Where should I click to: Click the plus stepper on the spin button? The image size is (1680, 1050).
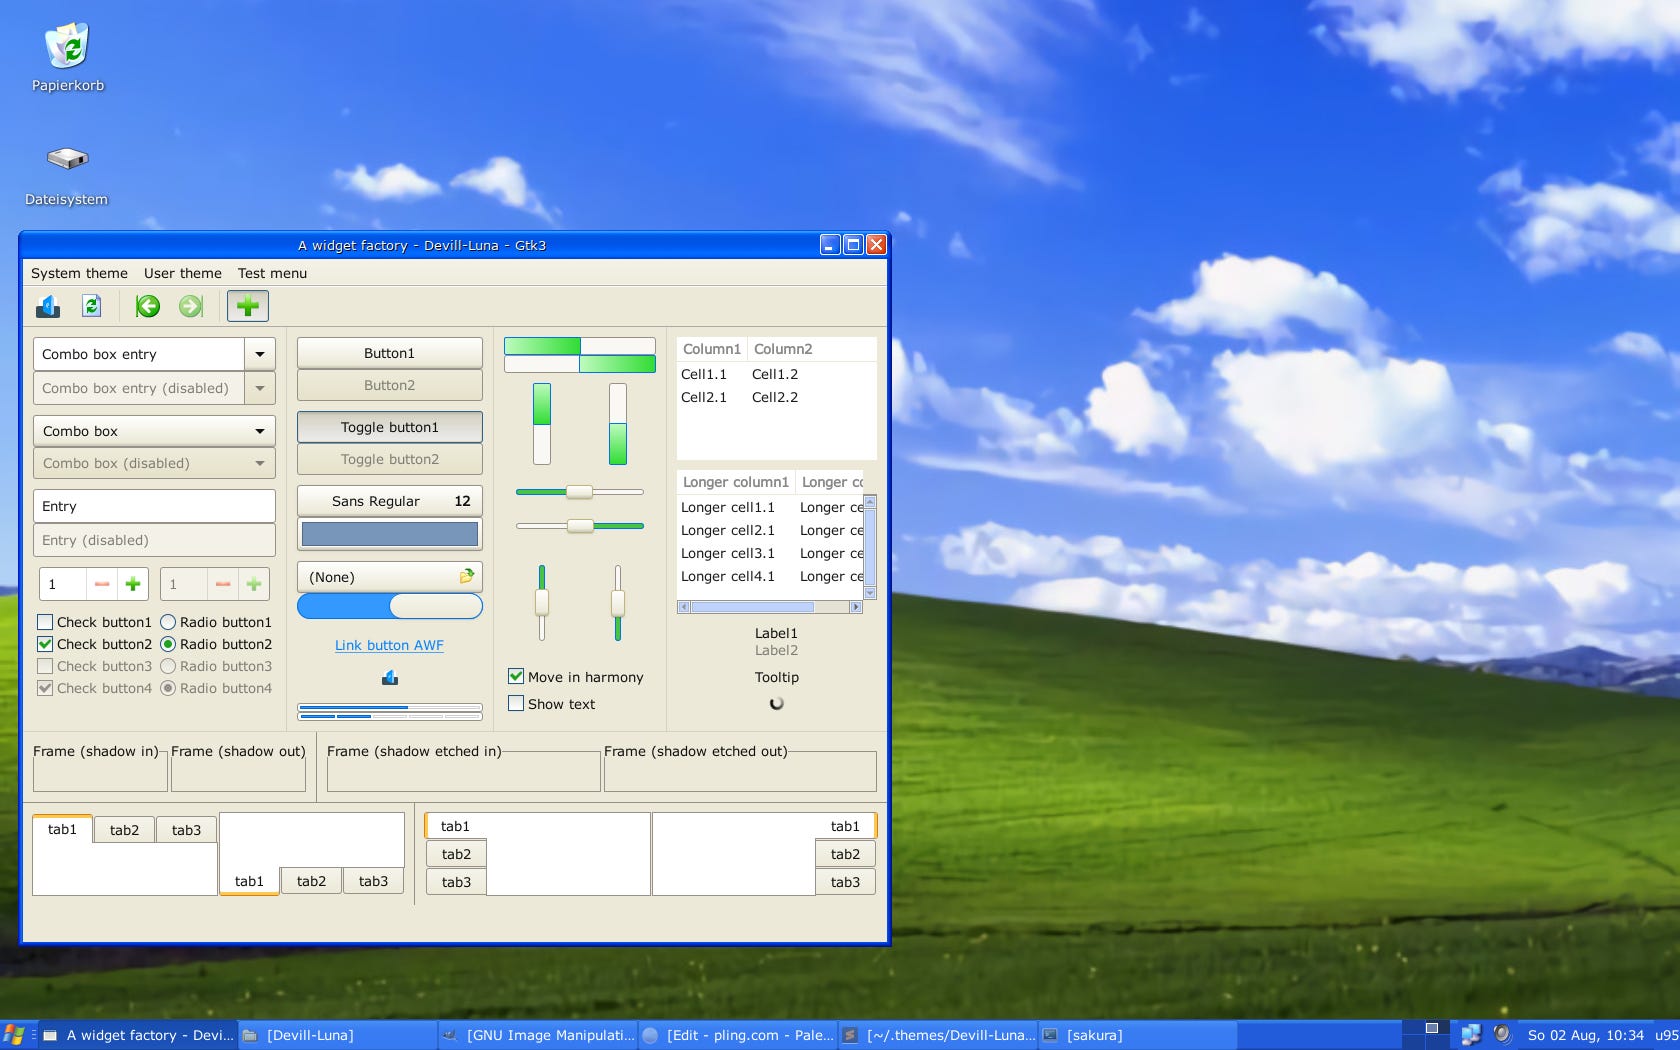coord(132,583)
